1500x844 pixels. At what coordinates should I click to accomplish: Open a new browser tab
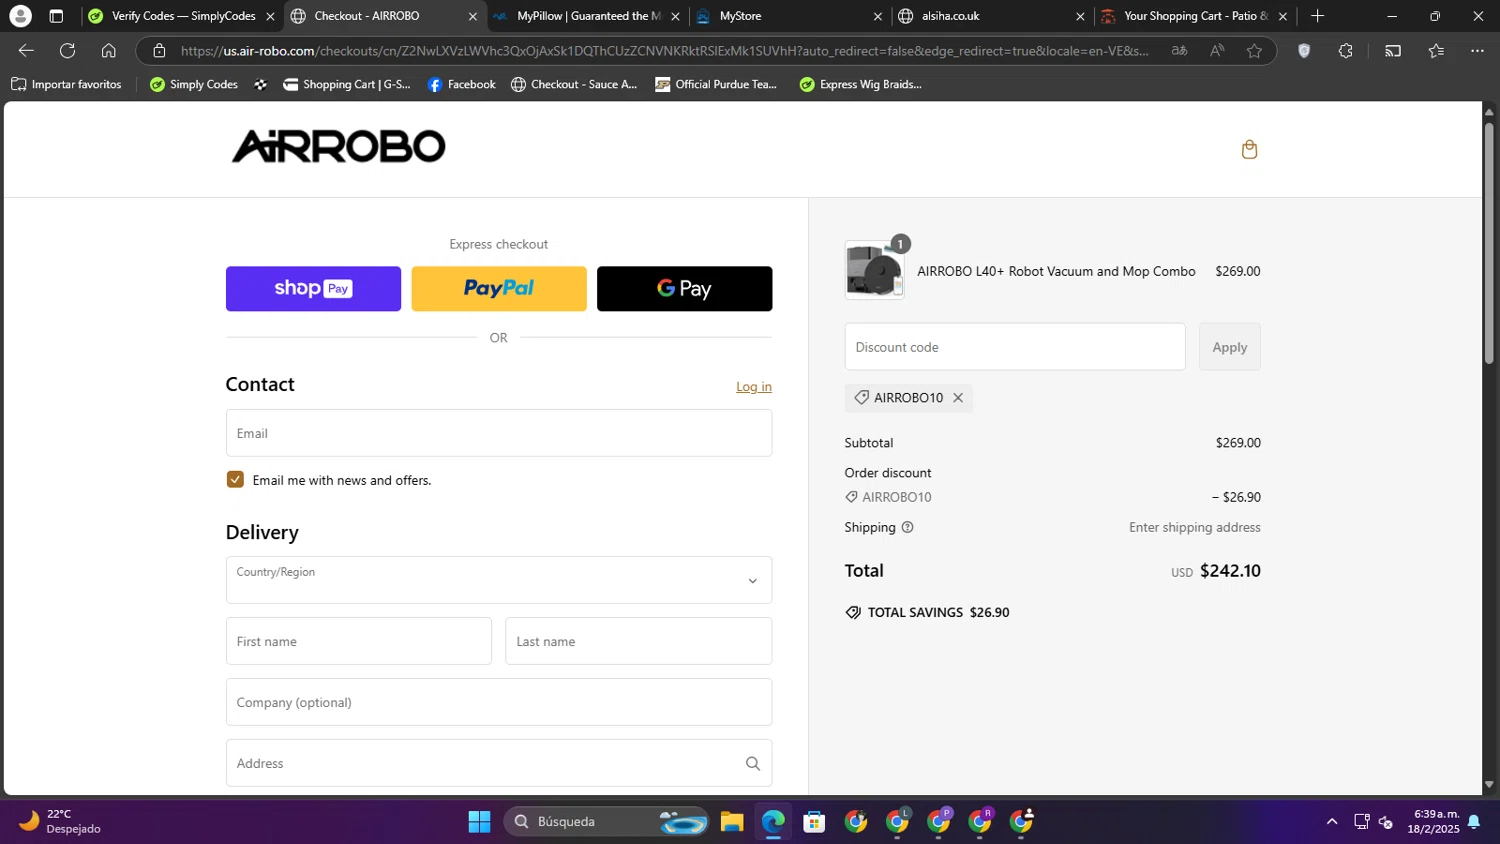tap(1317, 16)
